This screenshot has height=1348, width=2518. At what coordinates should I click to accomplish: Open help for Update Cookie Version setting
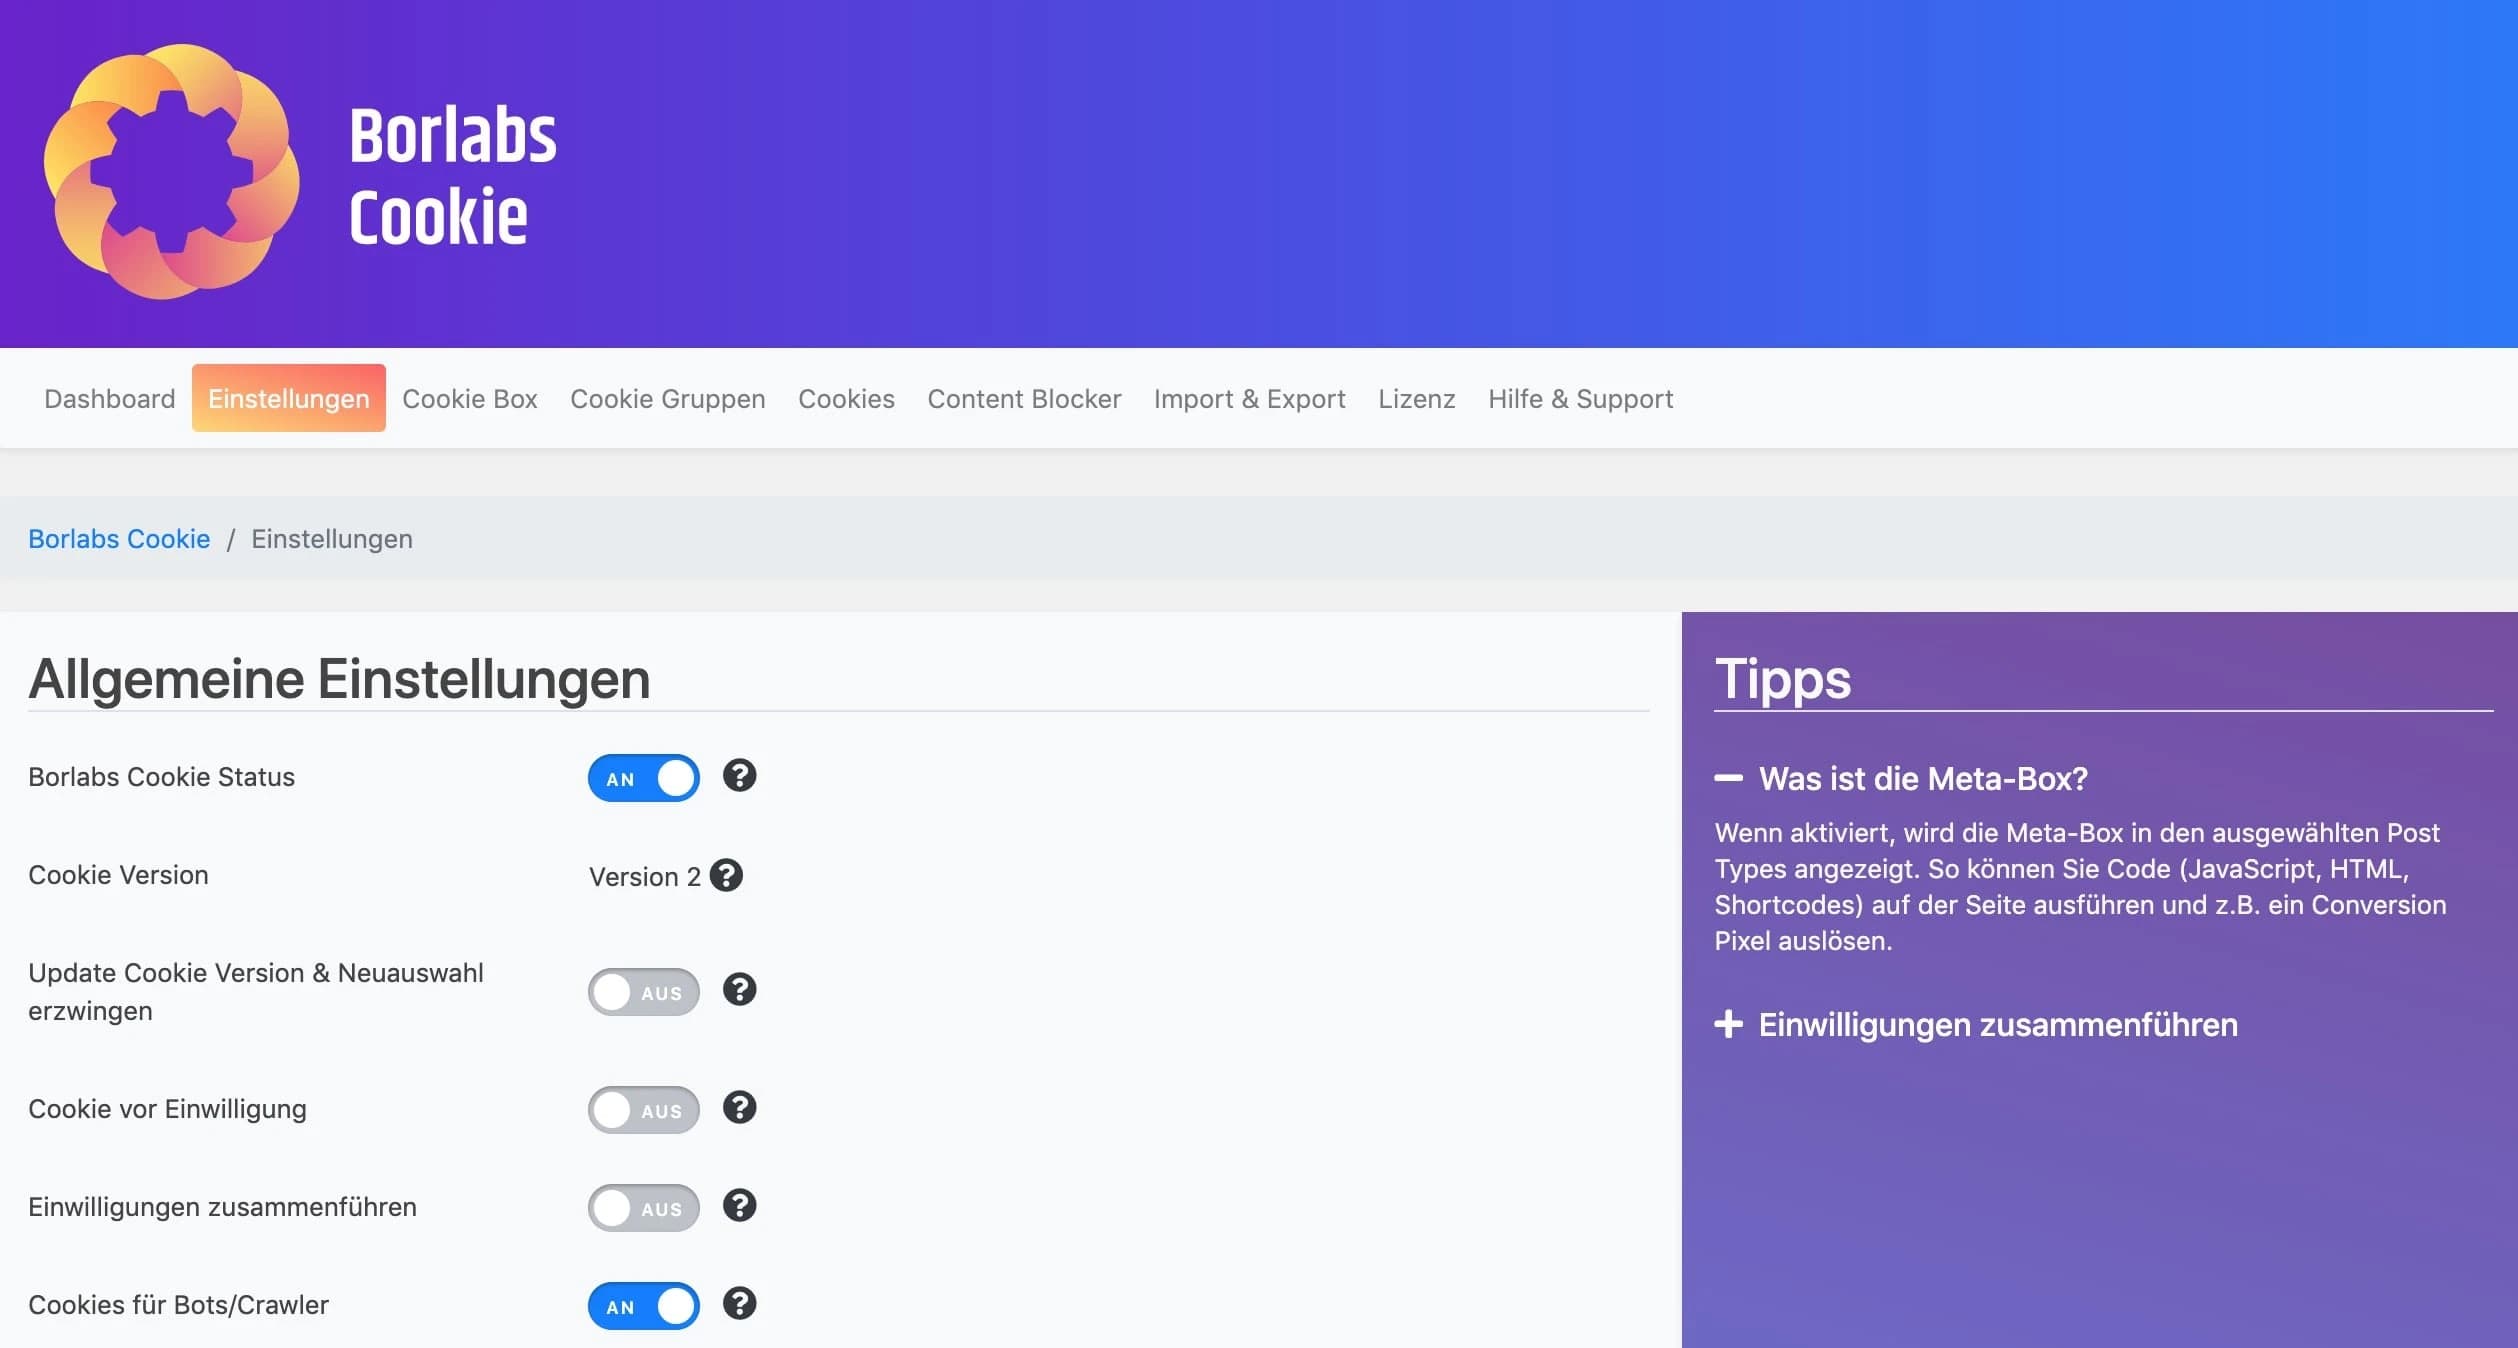click(739, 990)
